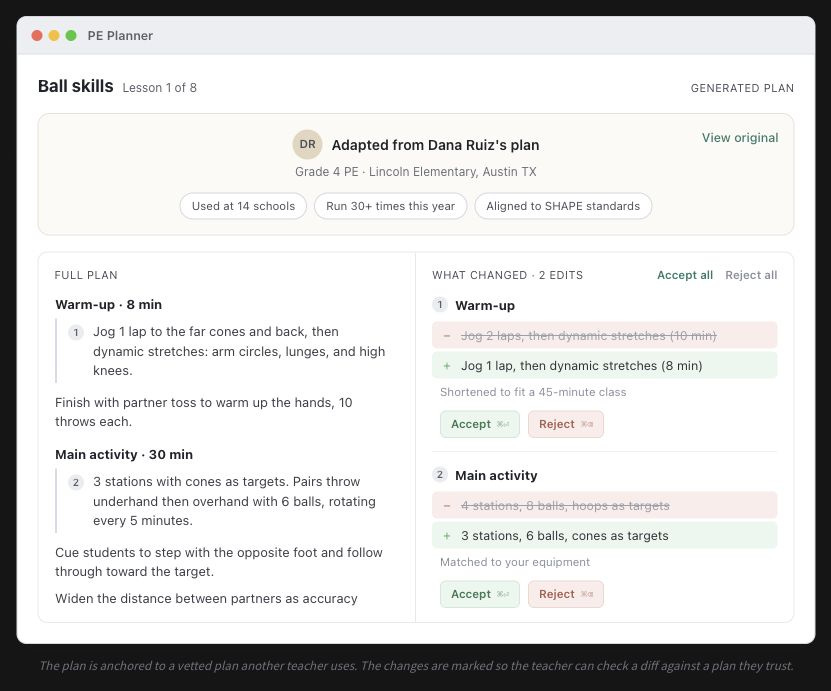Click the plus icon on added main activity line
831x691 pixels.
click(447, 536)
